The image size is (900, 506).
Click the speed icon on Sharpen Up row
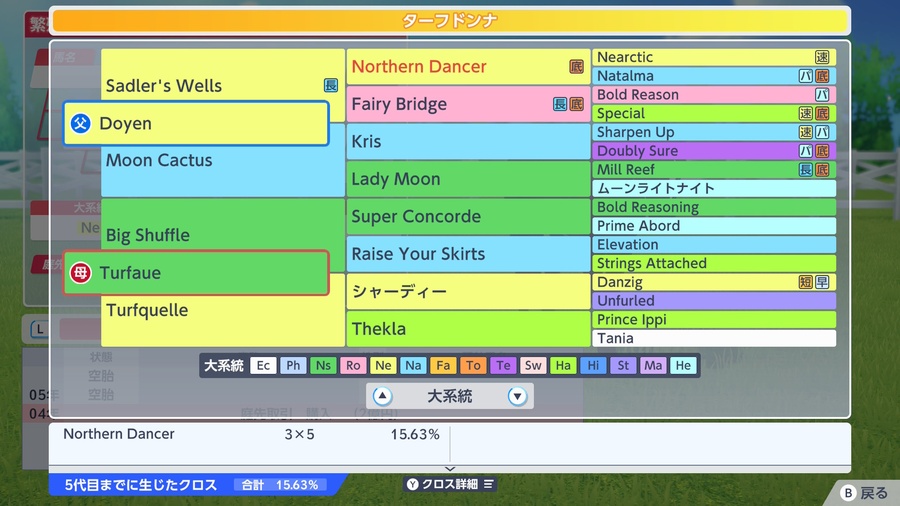coord(806,132)
